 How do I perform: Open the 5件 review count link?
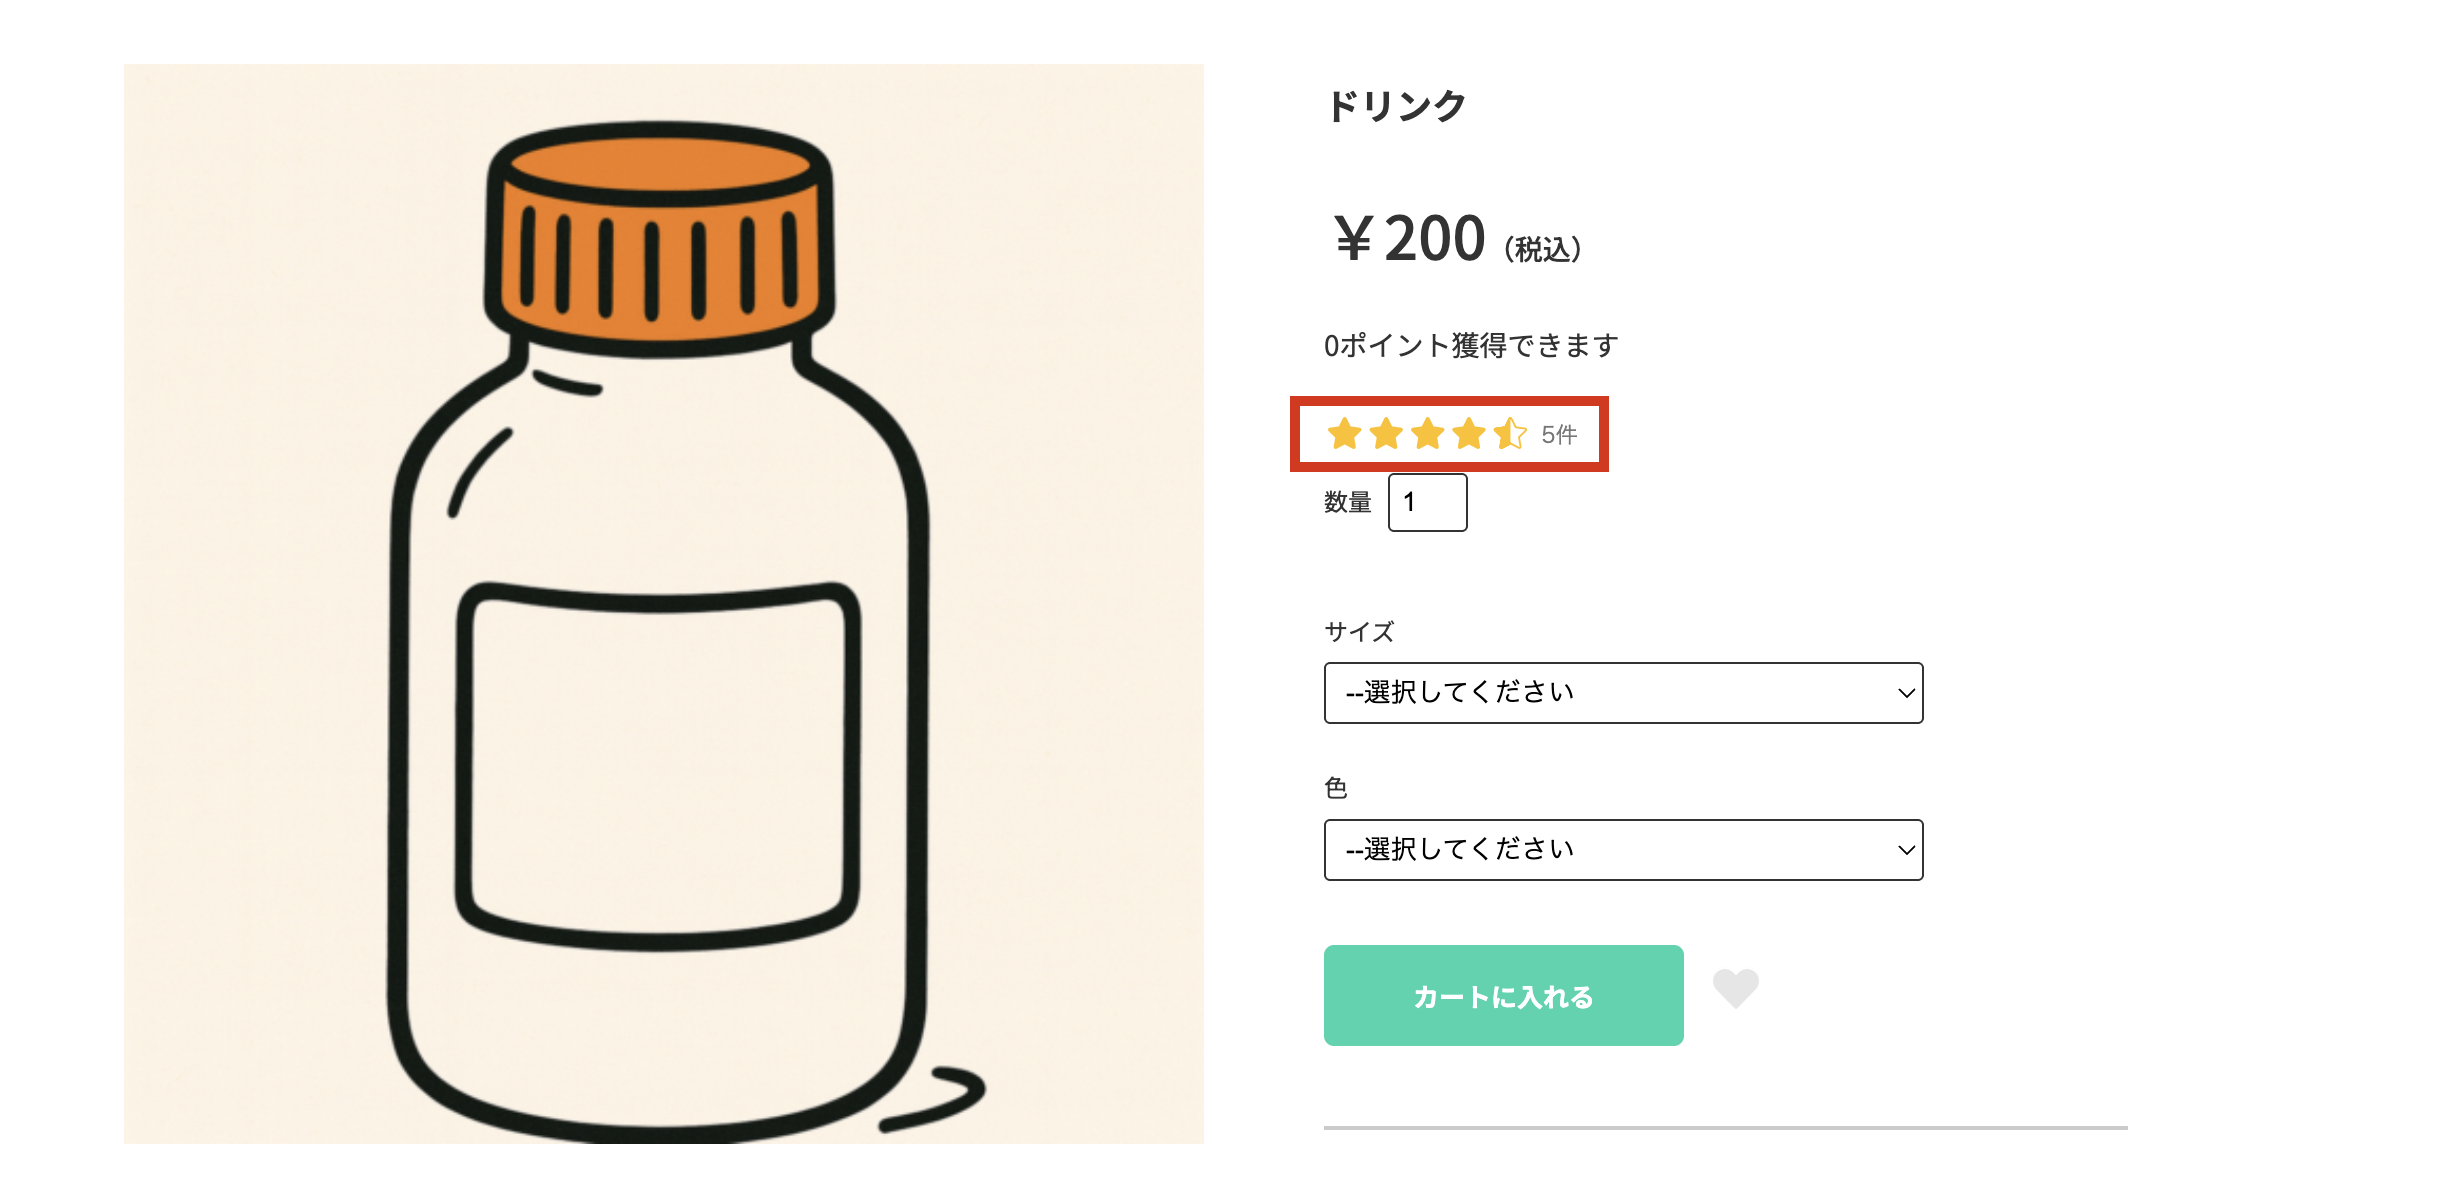tap(1559, 435)
